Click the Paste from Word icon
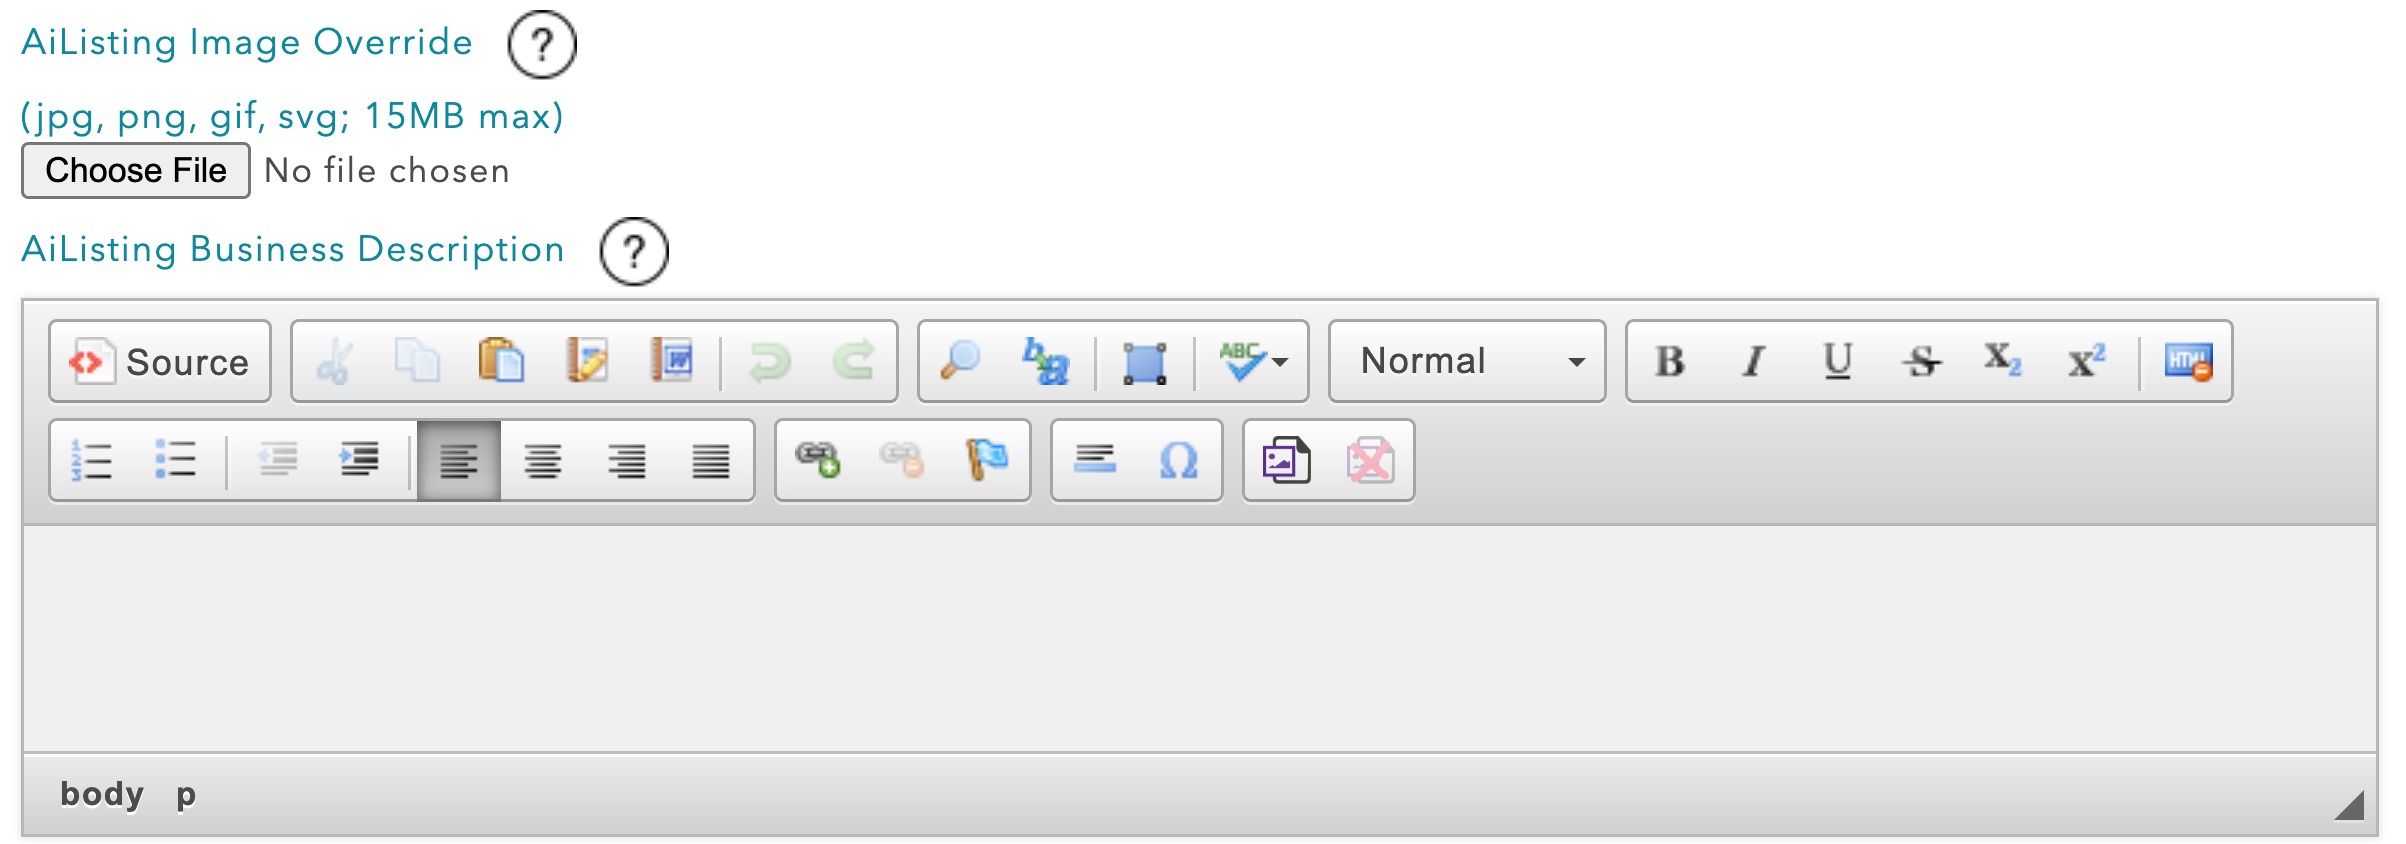Viewport: 2406px width, 844px height. coord(671,361)
